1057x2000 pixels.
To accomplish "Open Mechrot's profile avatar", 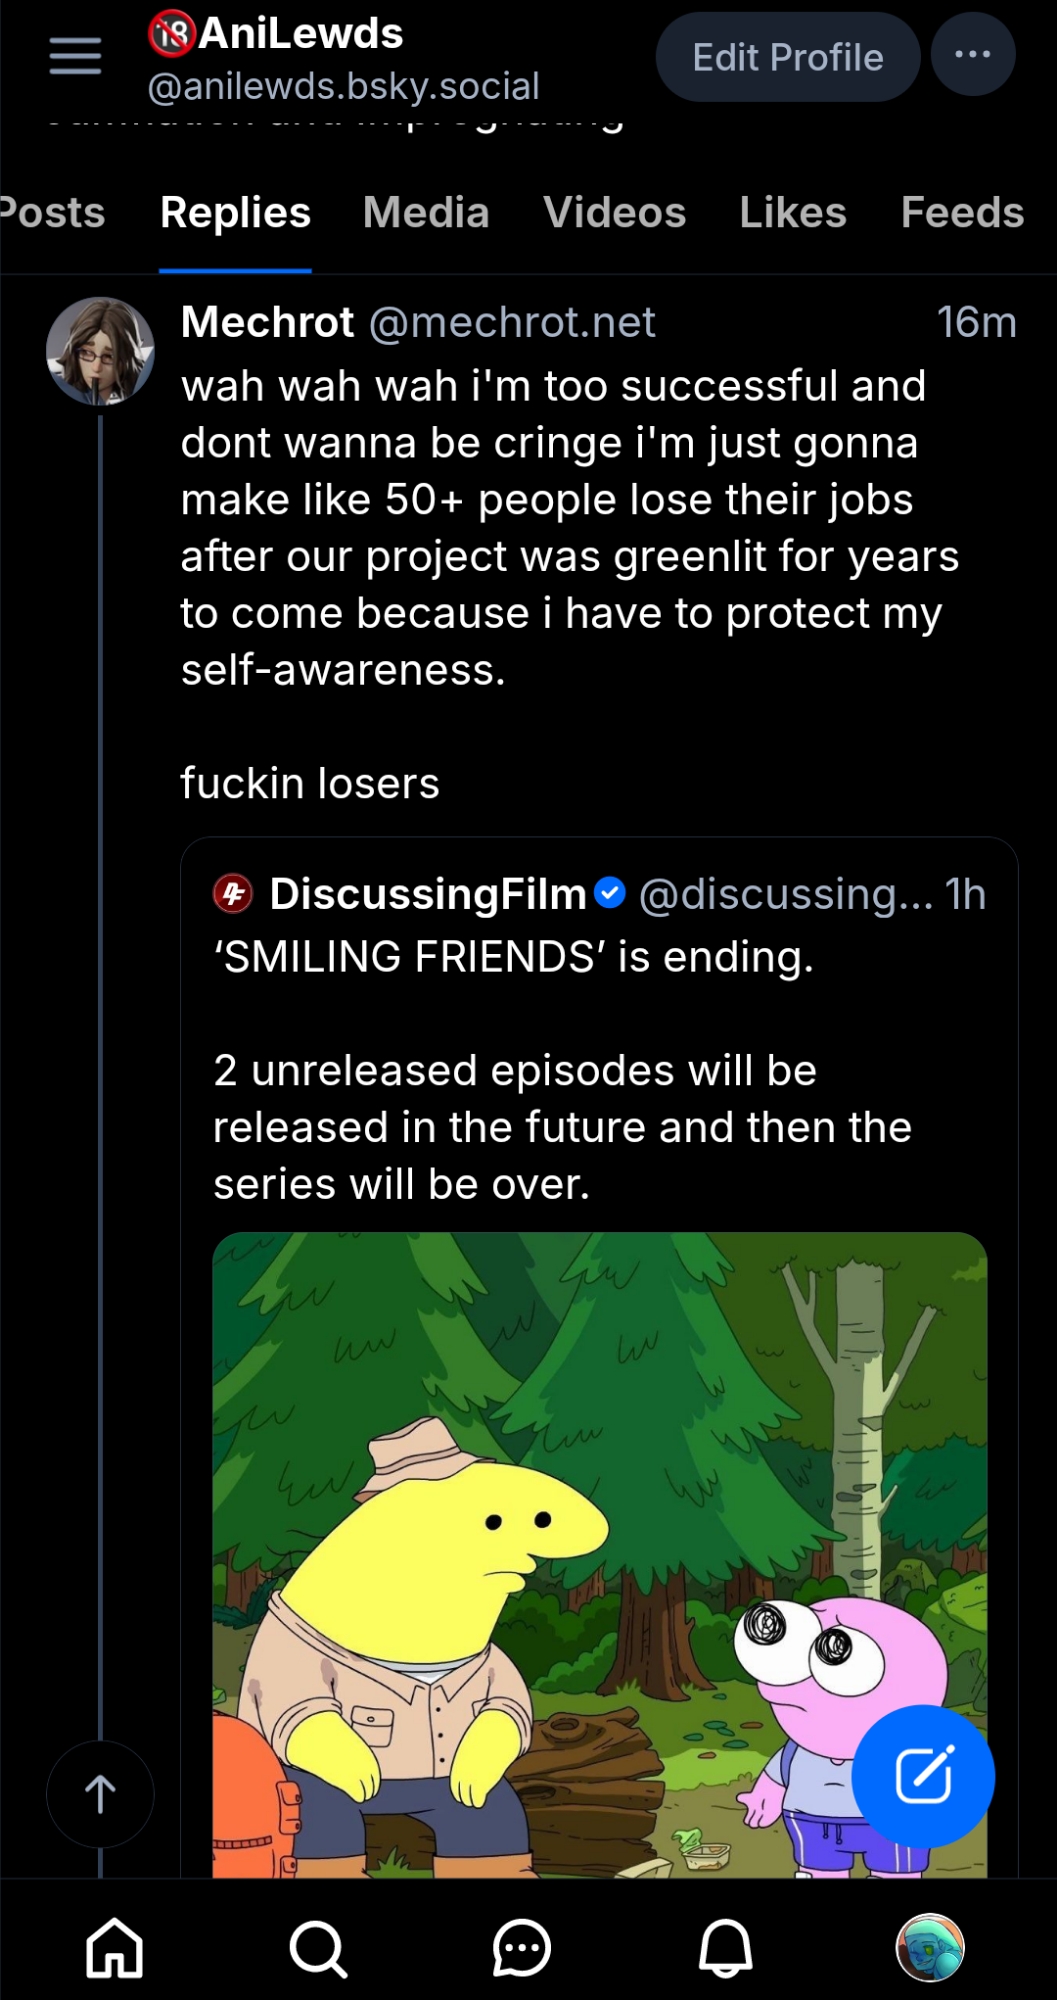I will (100, 351).
